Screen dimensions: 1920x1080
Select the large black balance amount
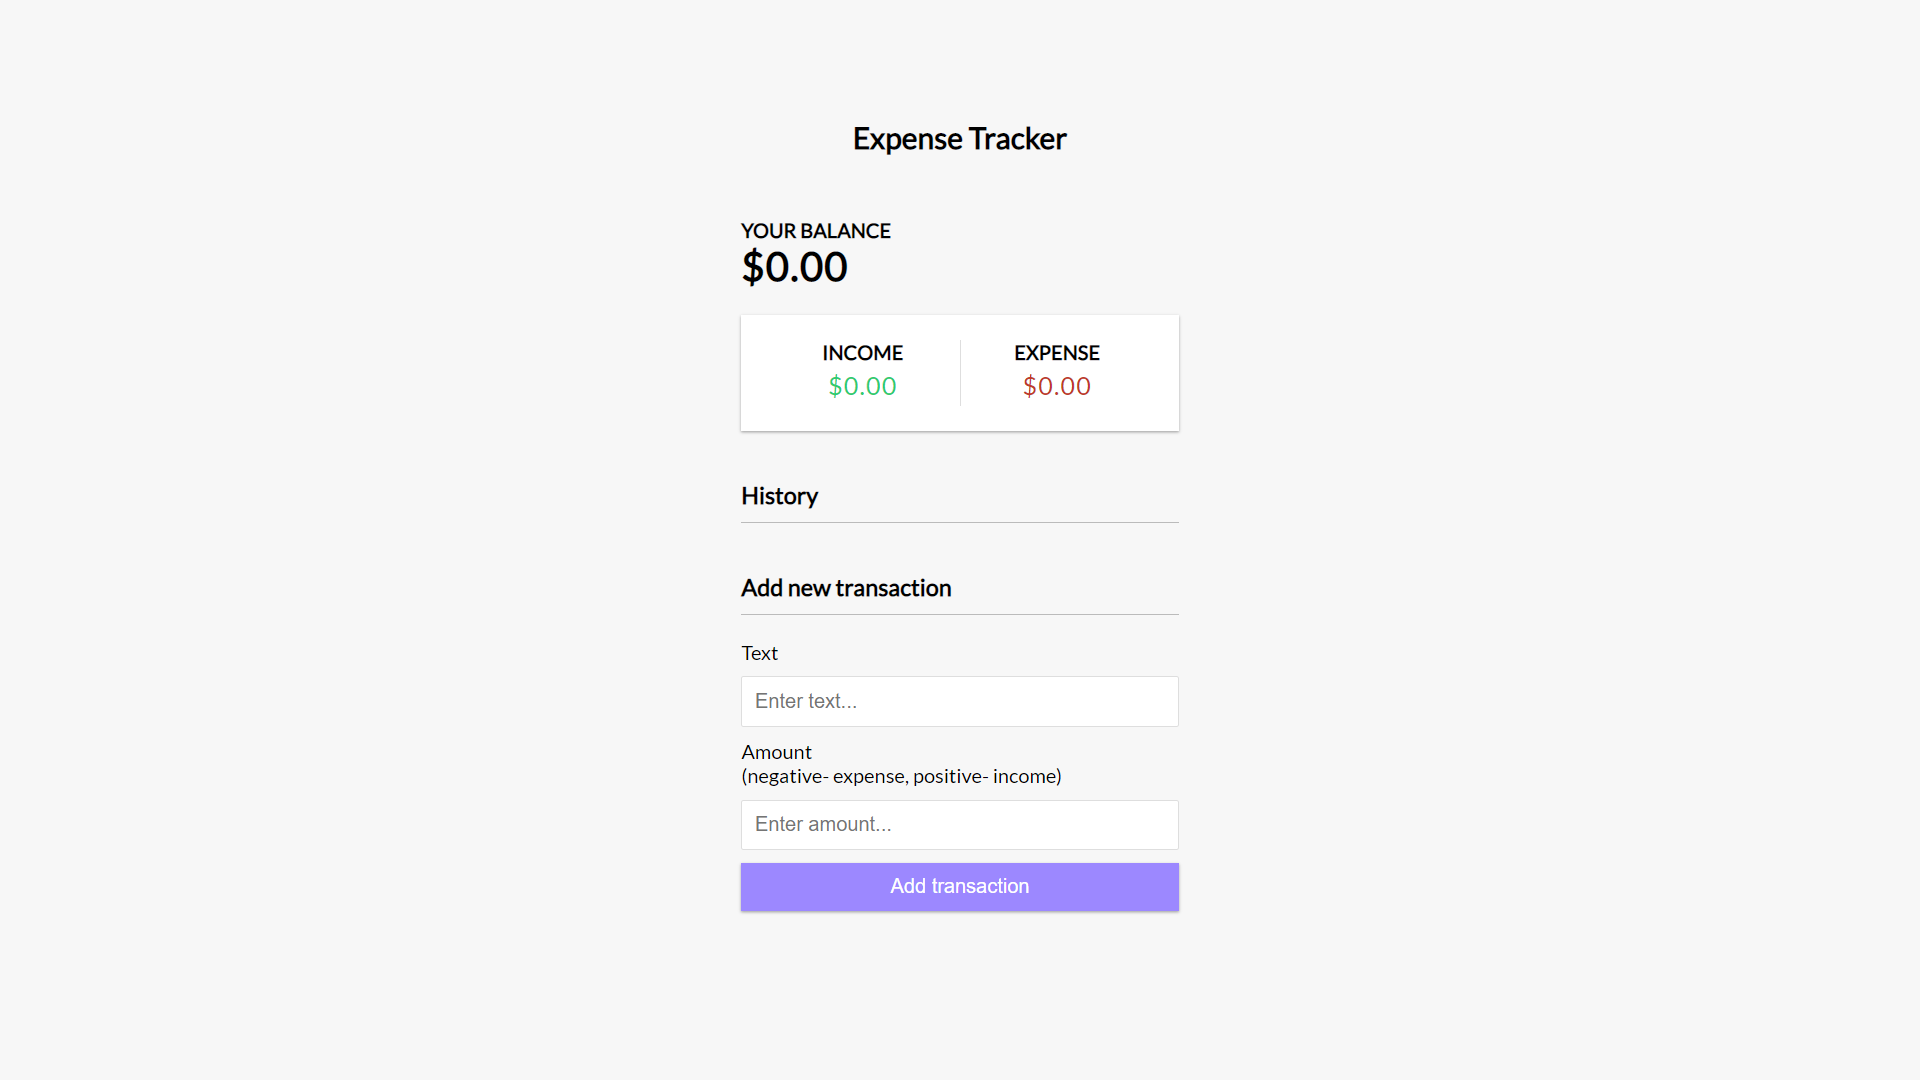pyautogui.click(x=795, y=267)
